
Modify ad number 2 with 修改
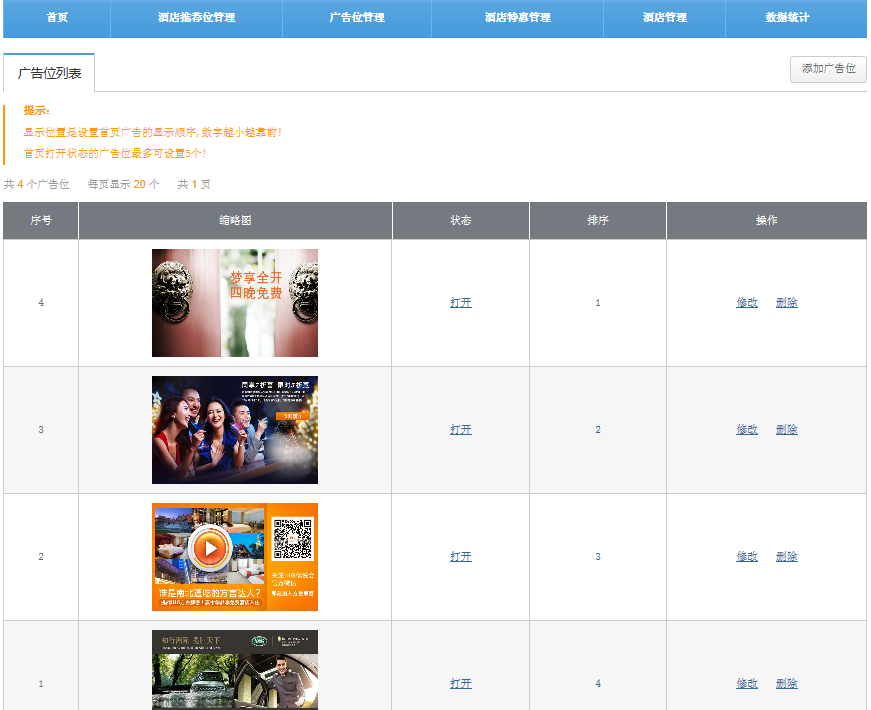point(747,557)
